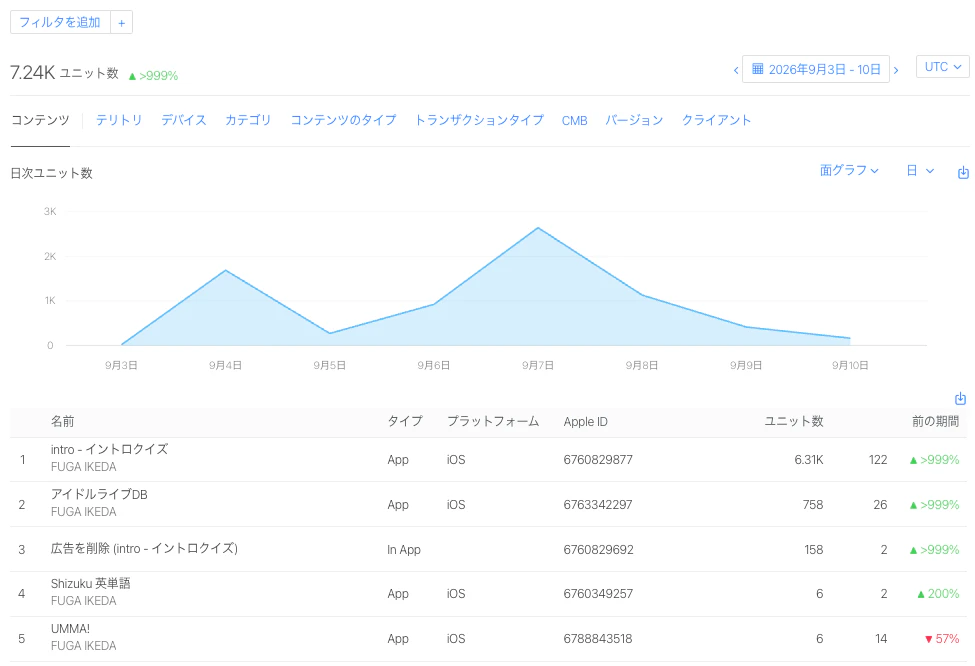Switch to the テリトリ tab
This screenshot has height=666, width=975.
tap(119, 120)
